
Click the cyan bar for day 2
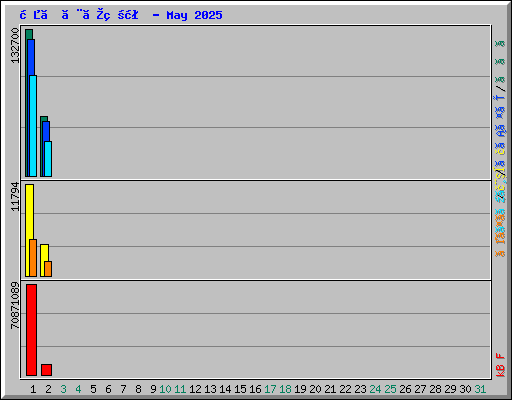[48, 159]
